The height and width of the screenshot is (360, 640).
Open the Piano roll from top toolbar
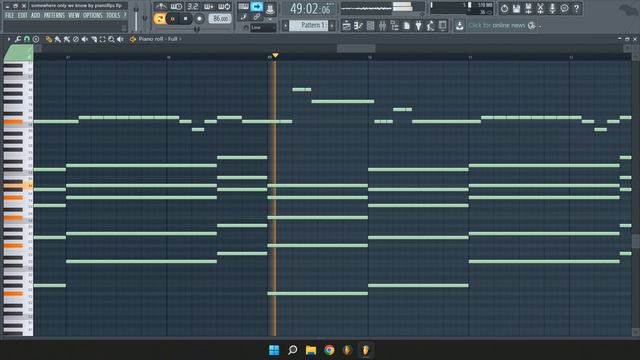(358, 26)
